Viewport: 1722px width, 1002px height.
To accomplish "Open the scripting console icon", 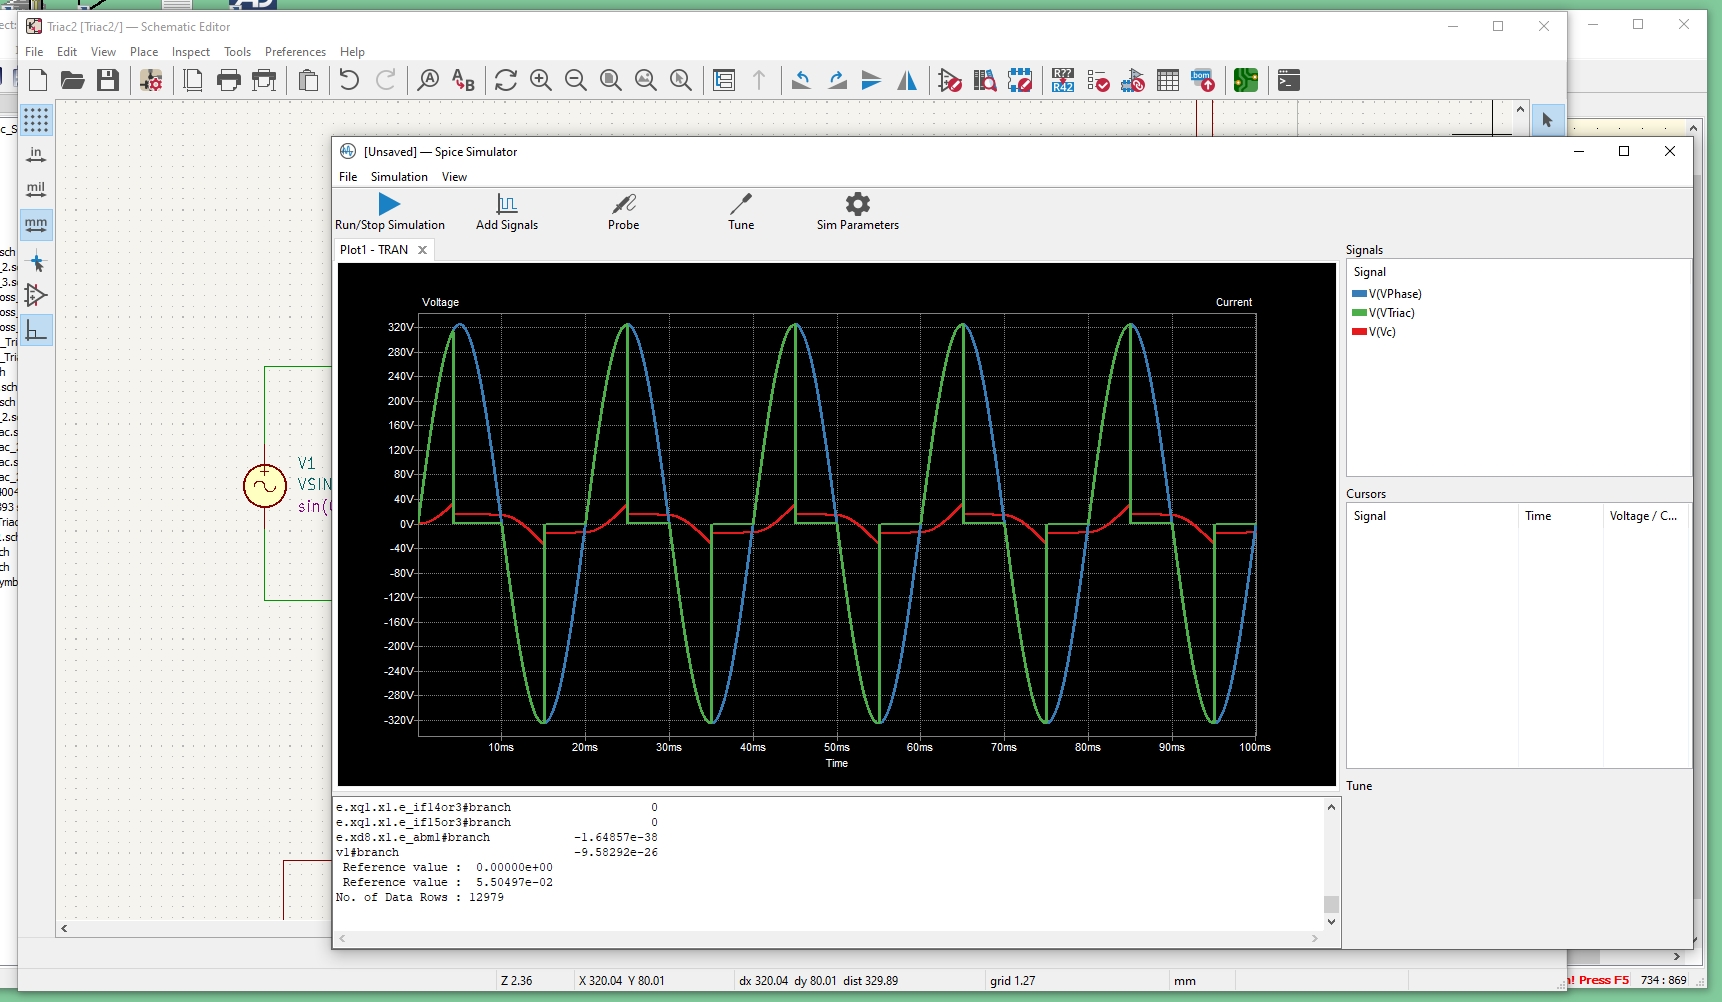I will [x=1289, y=80].
